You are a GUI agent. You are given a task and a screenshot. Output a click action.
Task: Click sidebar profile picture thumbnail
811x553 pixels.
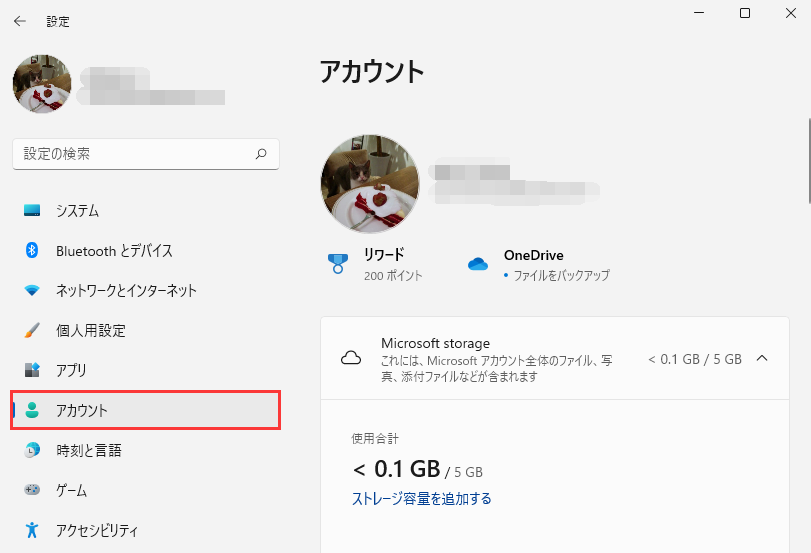coord(42,84)
